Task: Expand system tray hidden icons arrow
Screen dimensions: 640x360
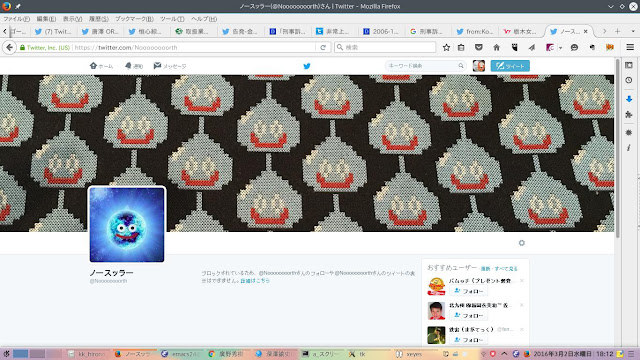Action: click(x=504, y=354)
